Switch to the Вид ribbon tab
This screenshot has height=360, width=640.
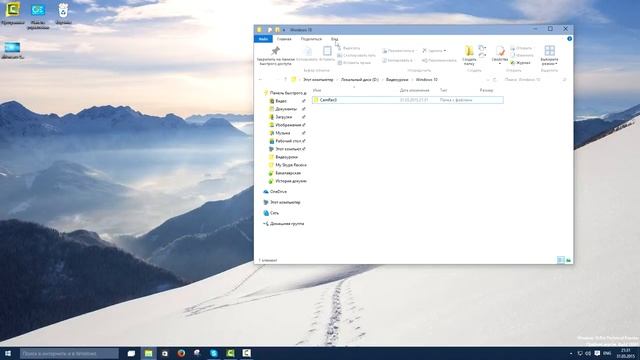(x=334, y=39)
